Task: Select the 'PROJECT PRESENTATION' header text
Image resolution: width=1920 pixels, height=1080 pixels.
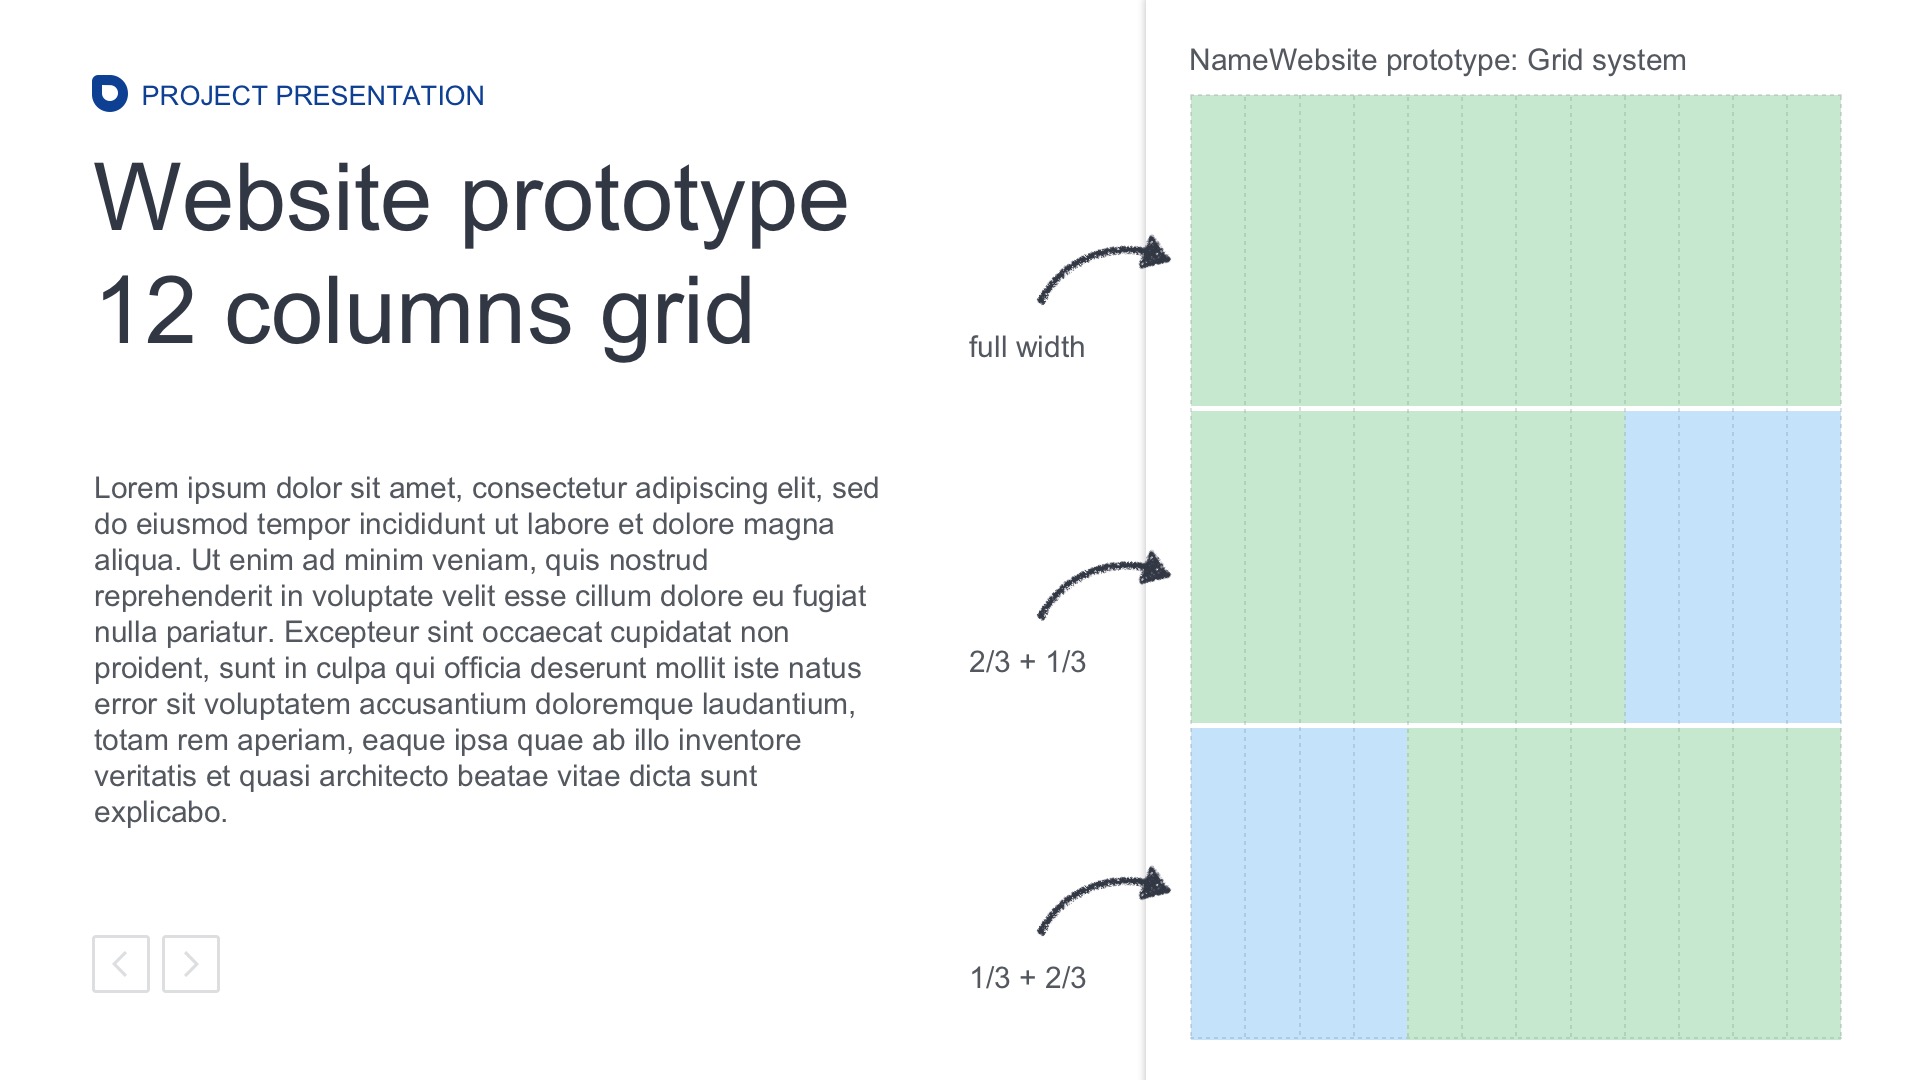Action: click(313, 96)
